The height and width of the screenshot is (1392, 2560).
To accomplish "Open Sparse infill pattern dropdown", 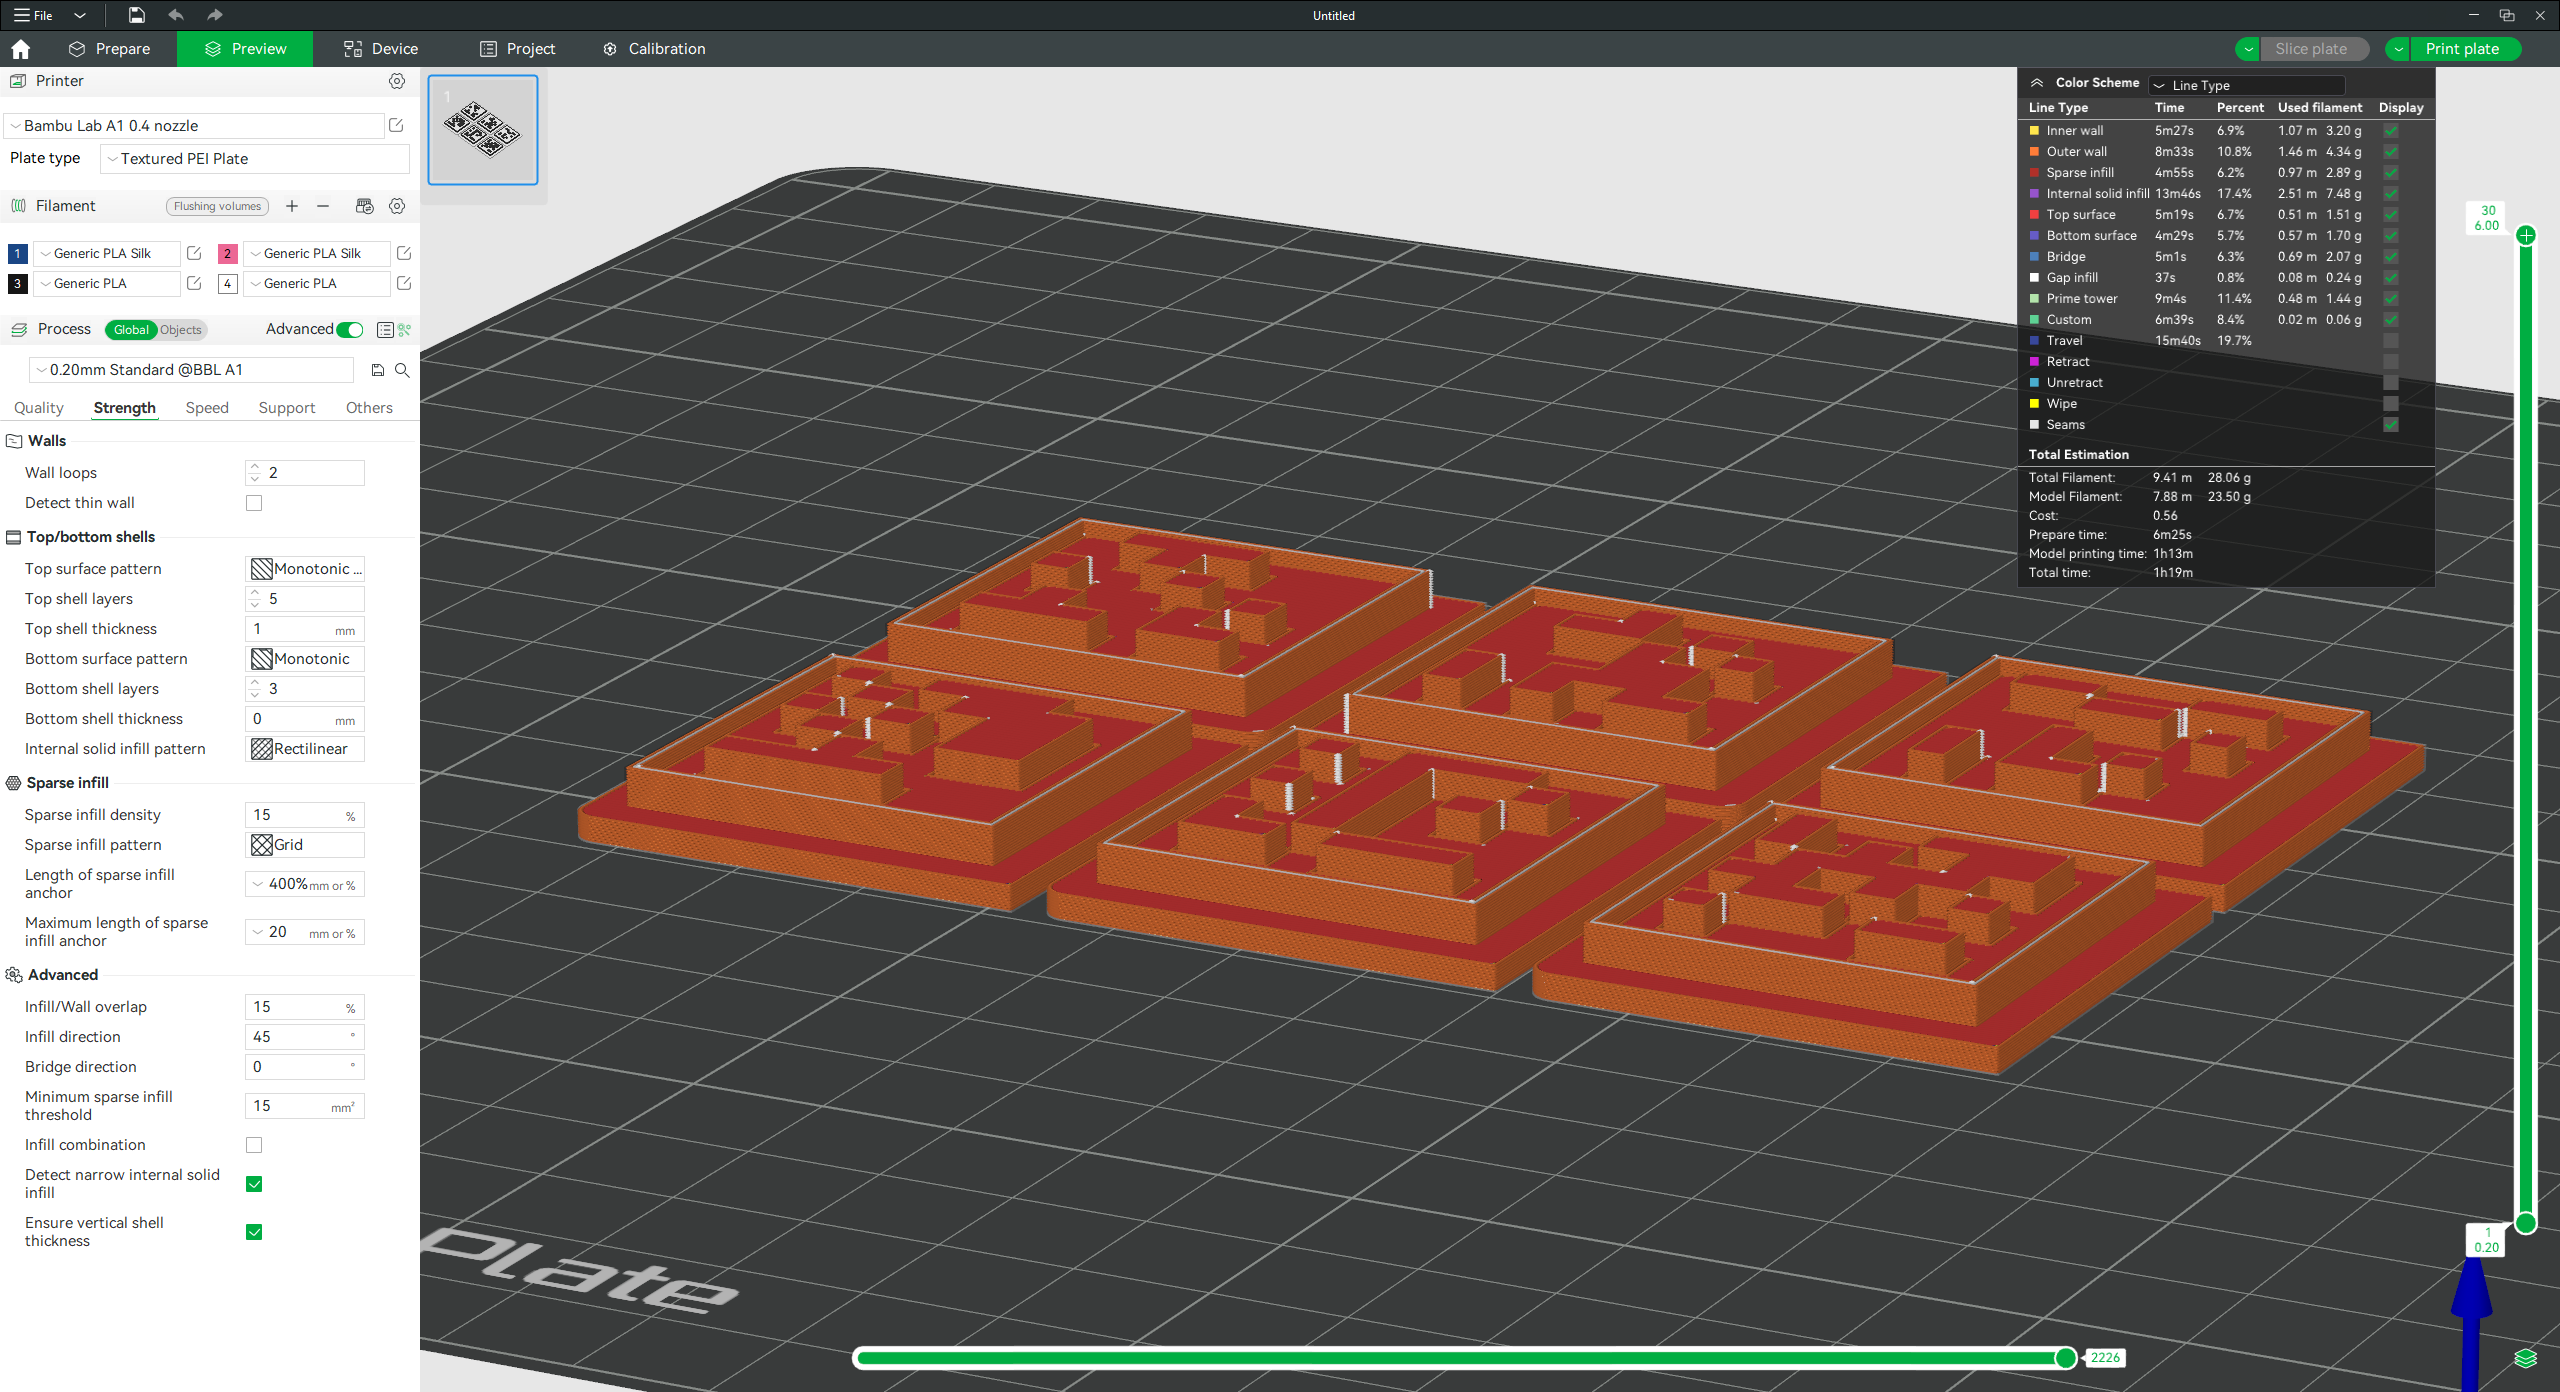I will click(305, 845).
